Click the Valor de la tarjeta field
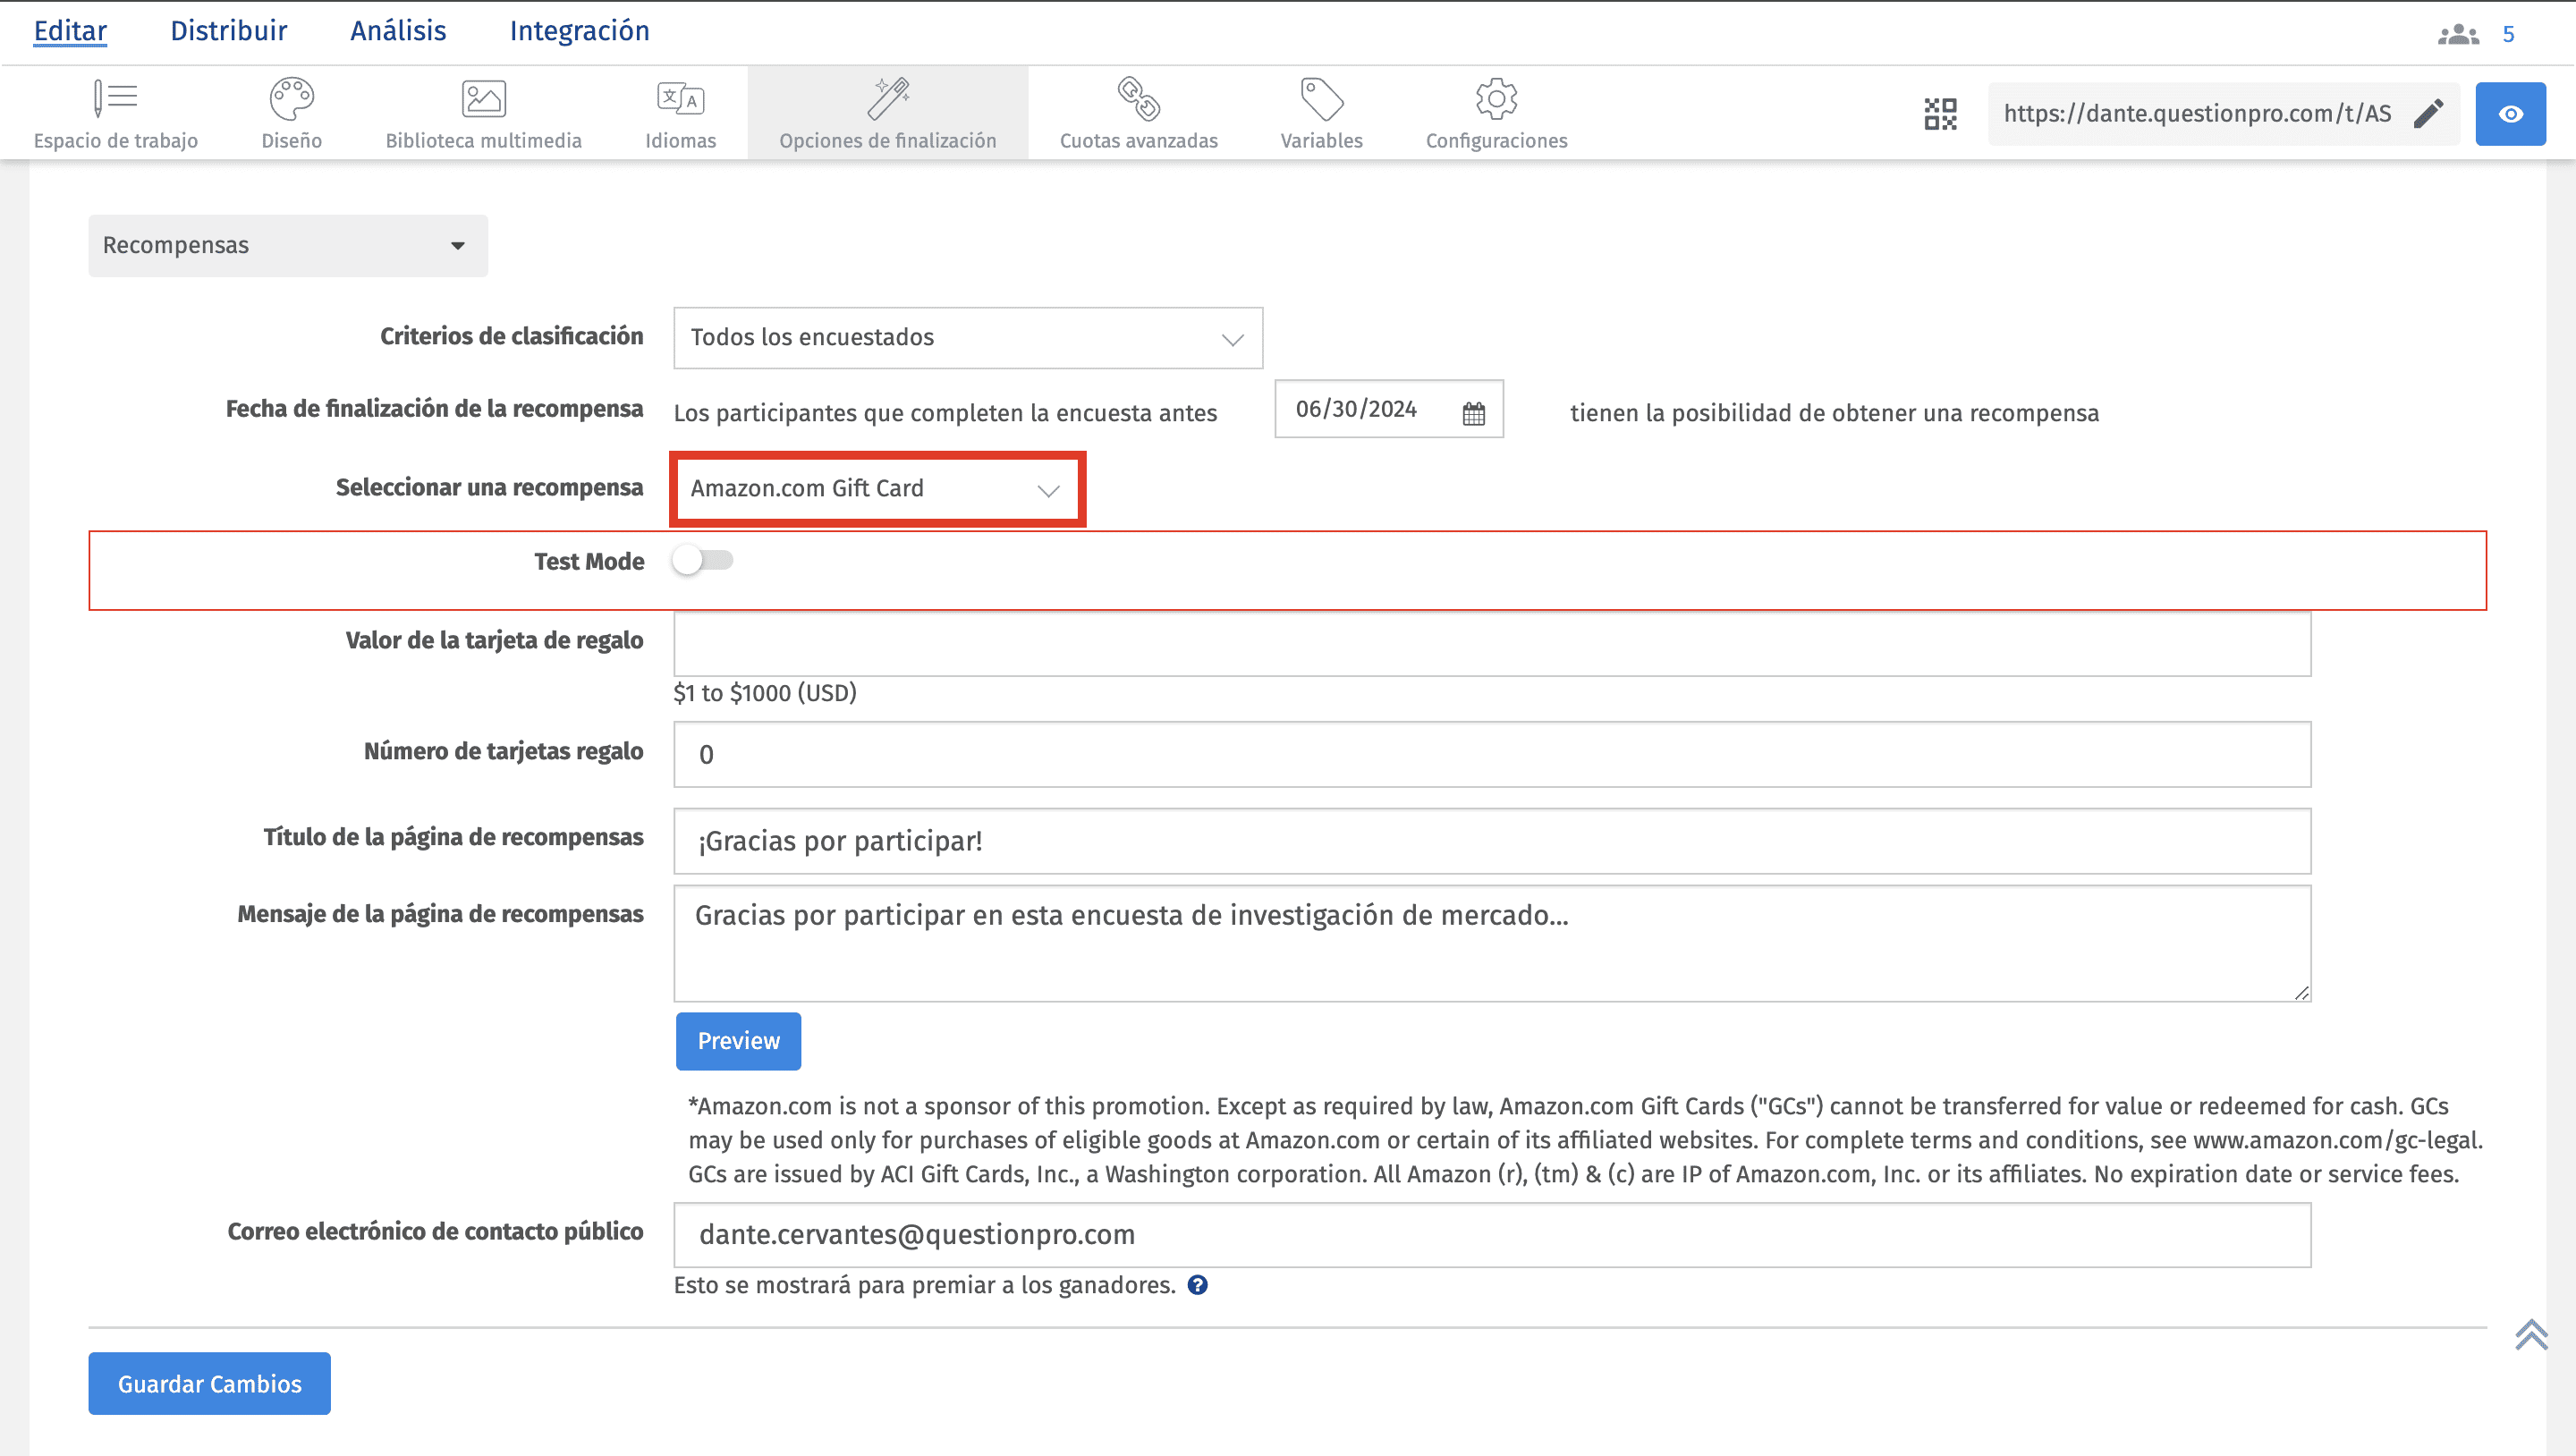Screen dimensions: 2576x1456 click(x=1491, y=644)
